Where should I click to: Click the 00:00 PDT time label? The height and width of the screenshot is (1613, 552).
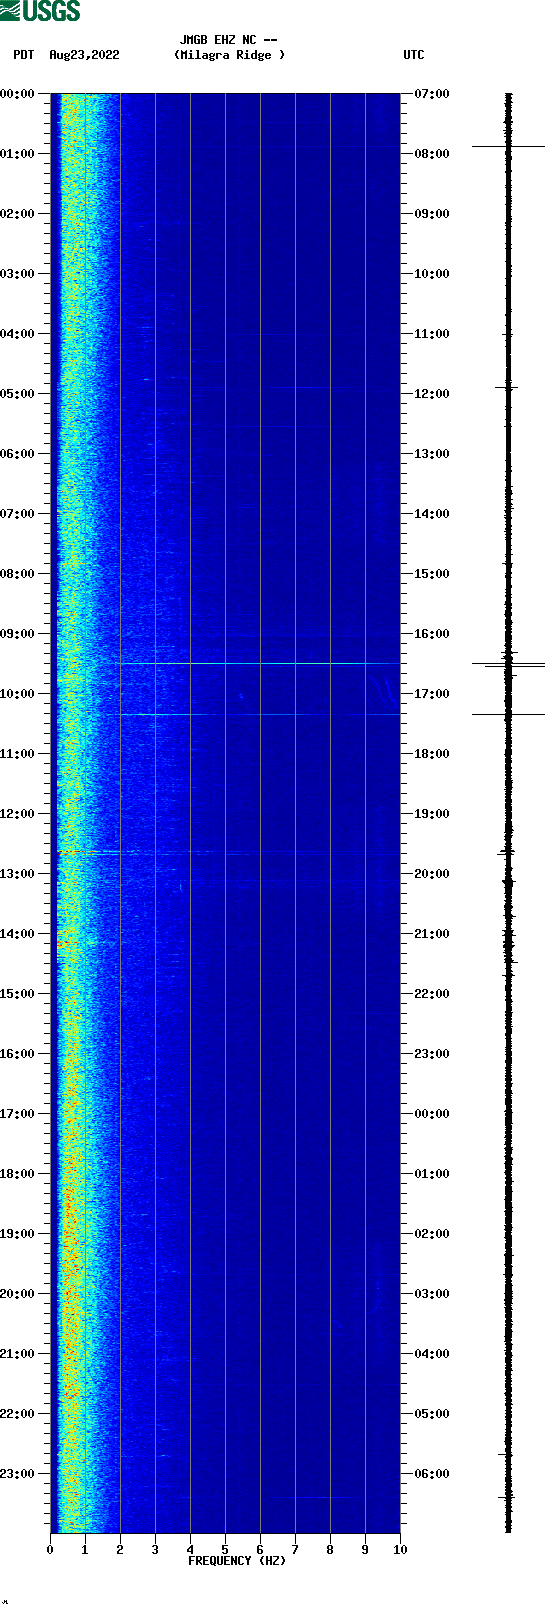click(18, 94)
